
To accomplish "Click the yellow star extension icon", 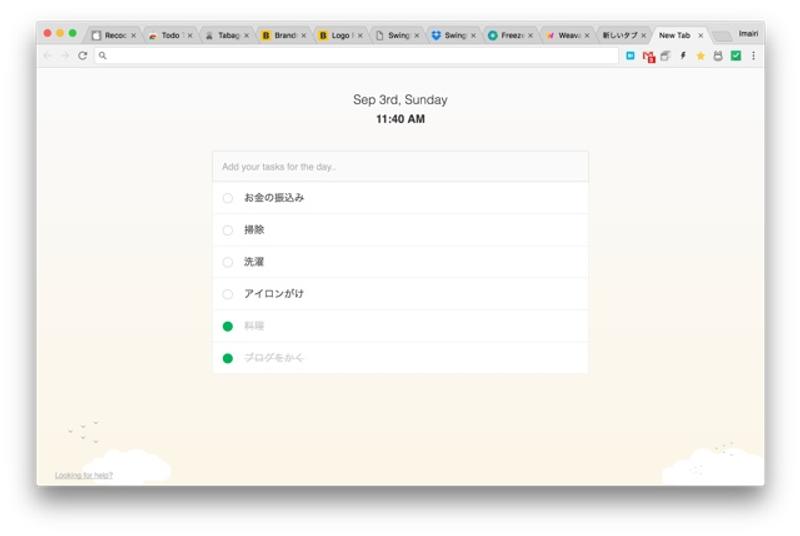I will (700, 56).
